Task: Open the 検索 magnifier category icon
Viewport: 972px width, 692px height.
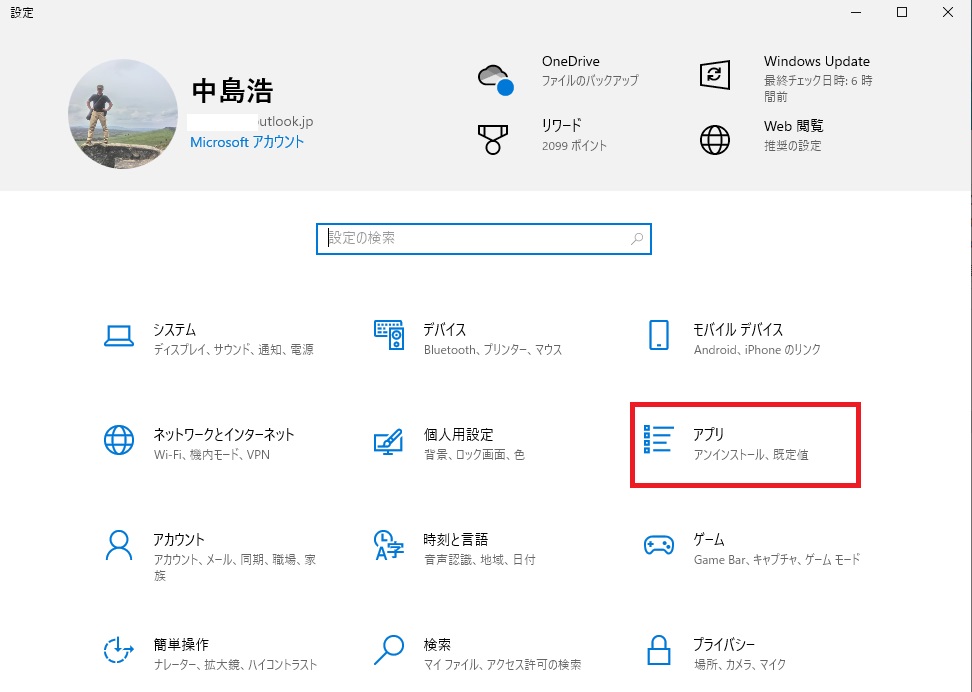Action: pyautogui.click(x=388, y=651)
